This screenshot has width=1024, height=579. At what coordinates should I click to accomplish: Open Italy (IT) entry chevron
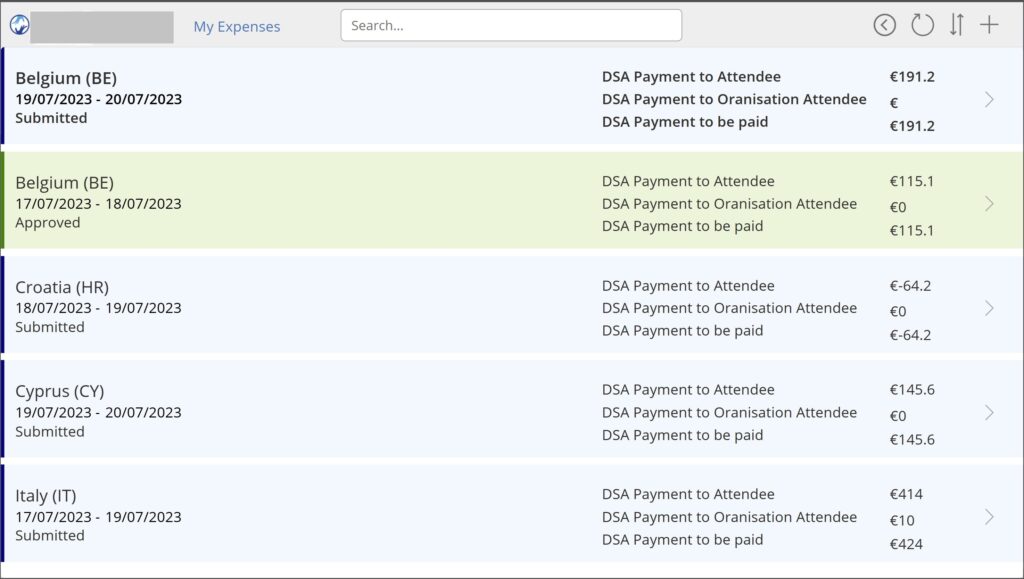coord(989,517)
